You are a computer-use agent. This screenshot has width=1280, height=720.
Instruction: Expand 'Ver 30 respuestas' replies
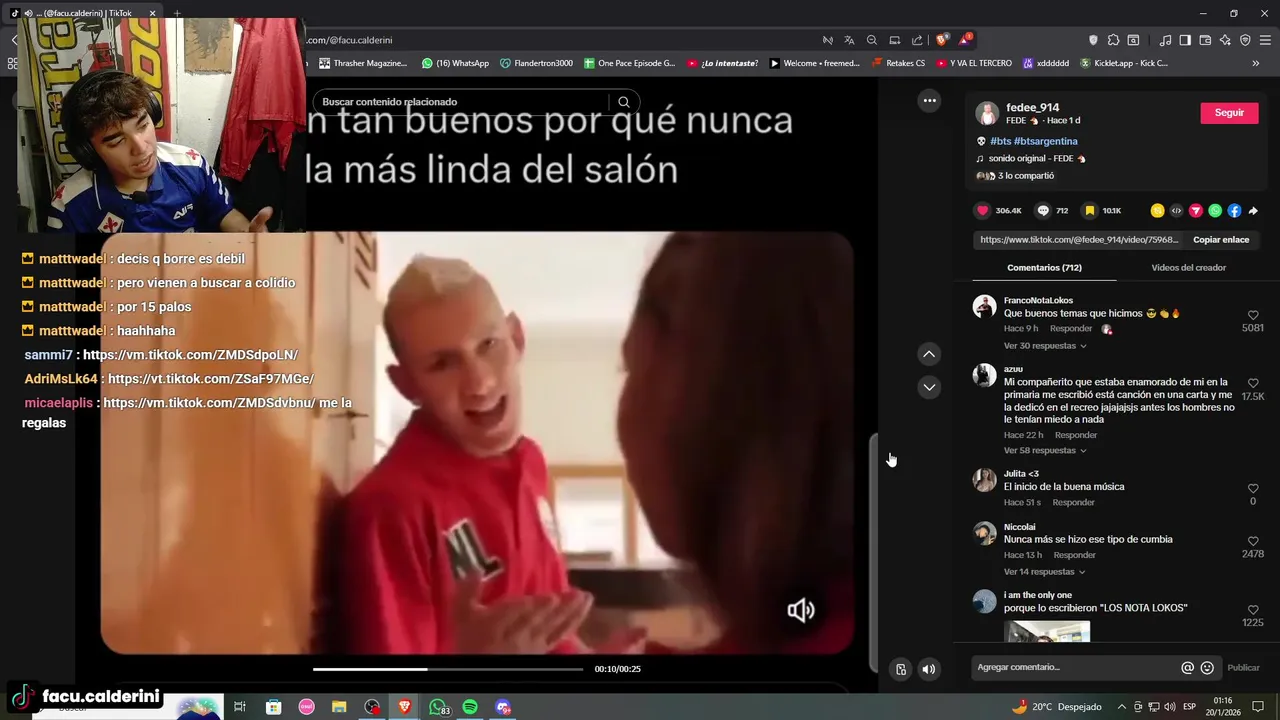click(x=1045, y=346)
